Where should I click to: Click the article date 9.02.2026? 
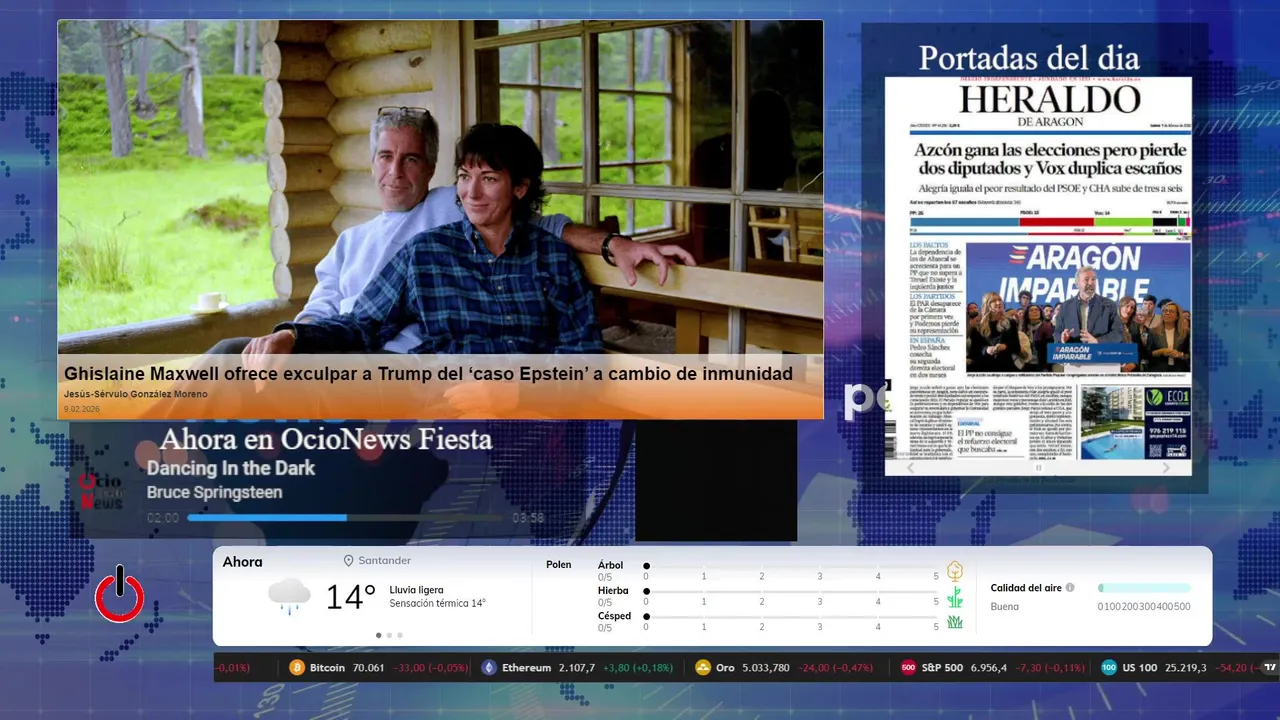[x=82, y=409]
